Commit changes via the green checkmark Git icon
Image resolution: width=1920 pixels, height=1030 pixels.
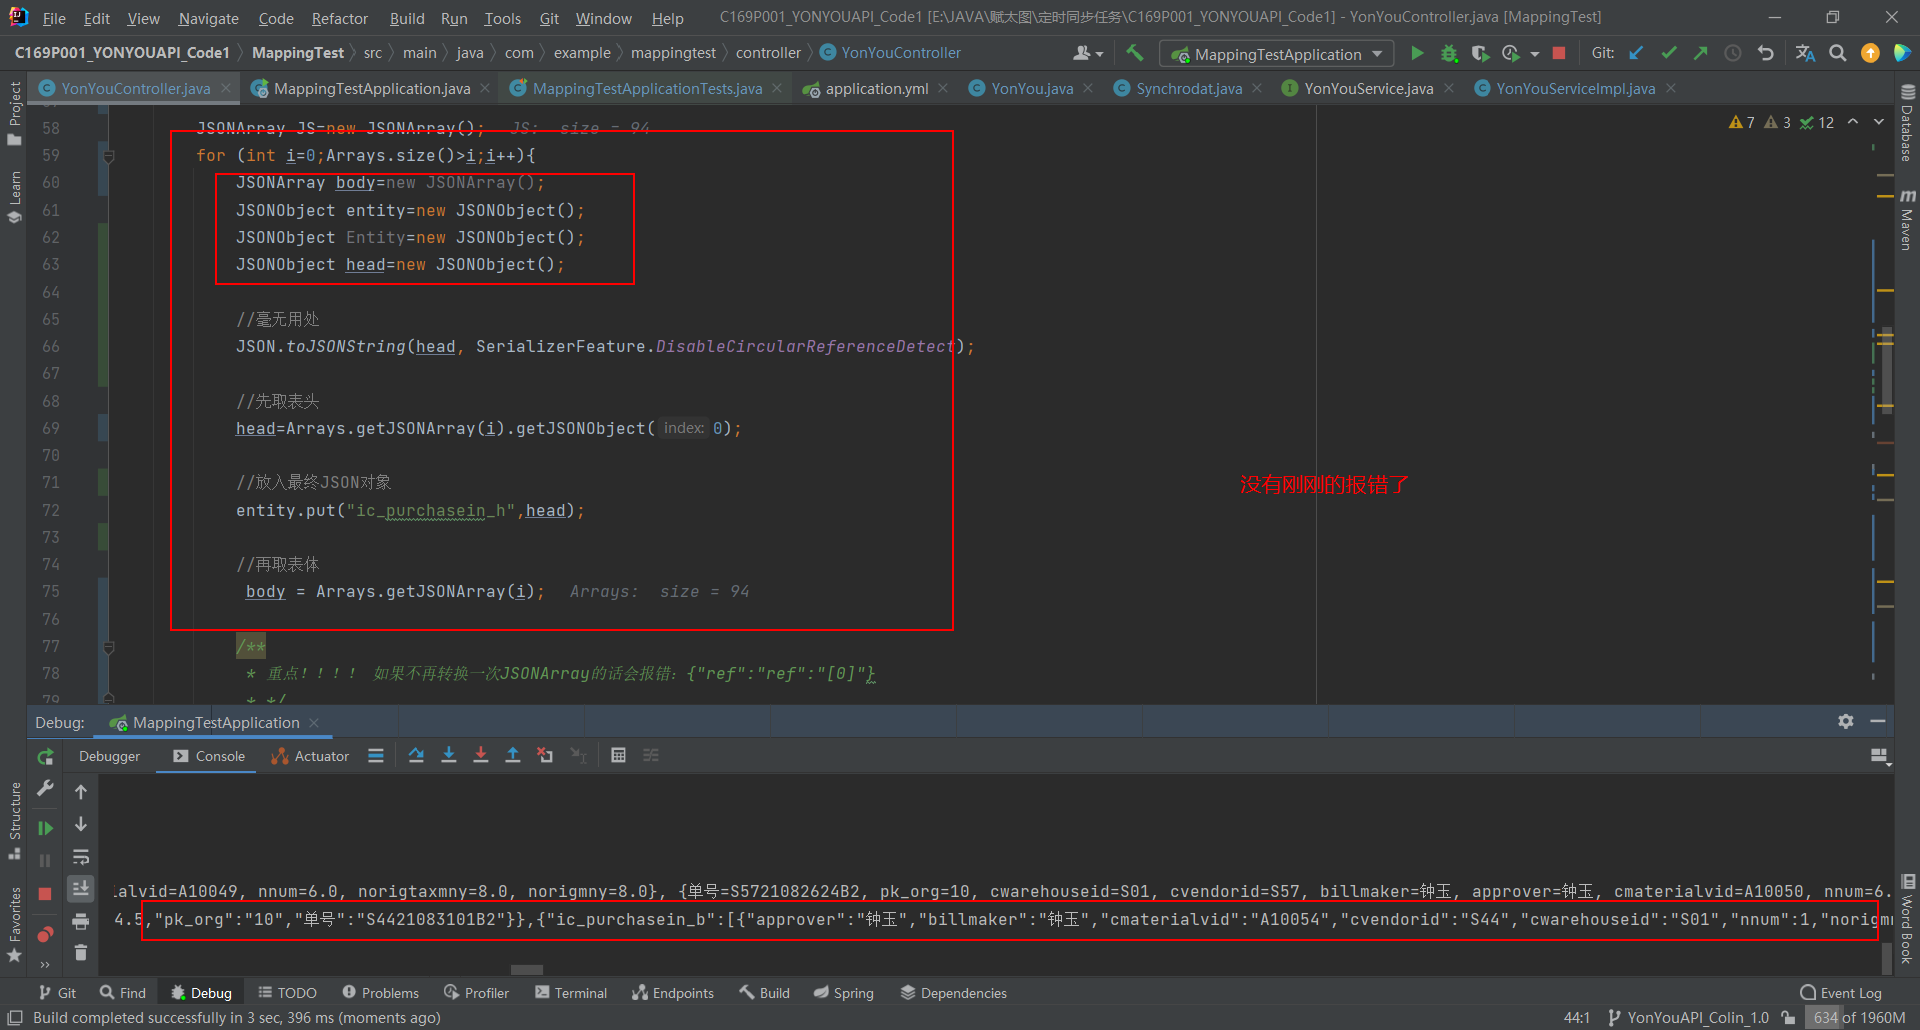point(1668,53)
